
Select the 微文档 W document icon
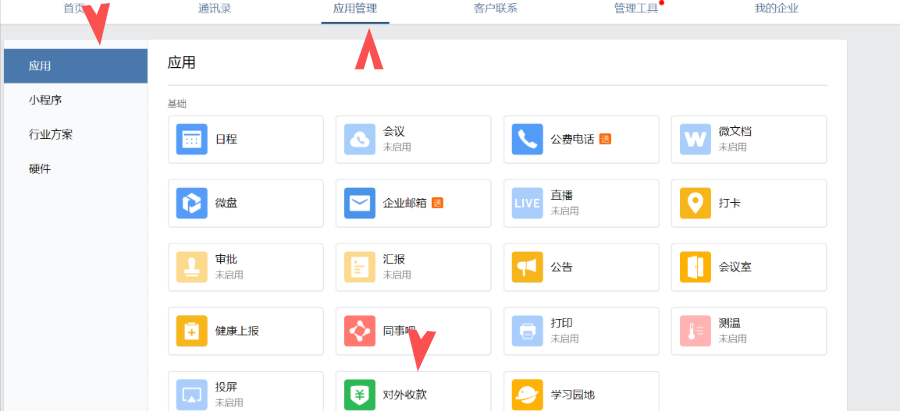click(695, 139)
